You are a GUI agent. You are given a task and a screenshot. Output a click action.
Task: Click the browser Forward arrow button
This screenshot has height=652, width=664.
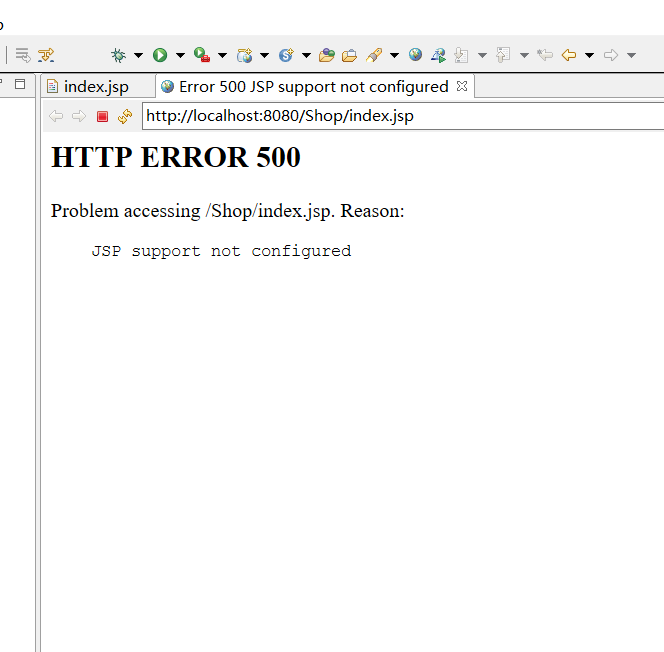[79, 116]
